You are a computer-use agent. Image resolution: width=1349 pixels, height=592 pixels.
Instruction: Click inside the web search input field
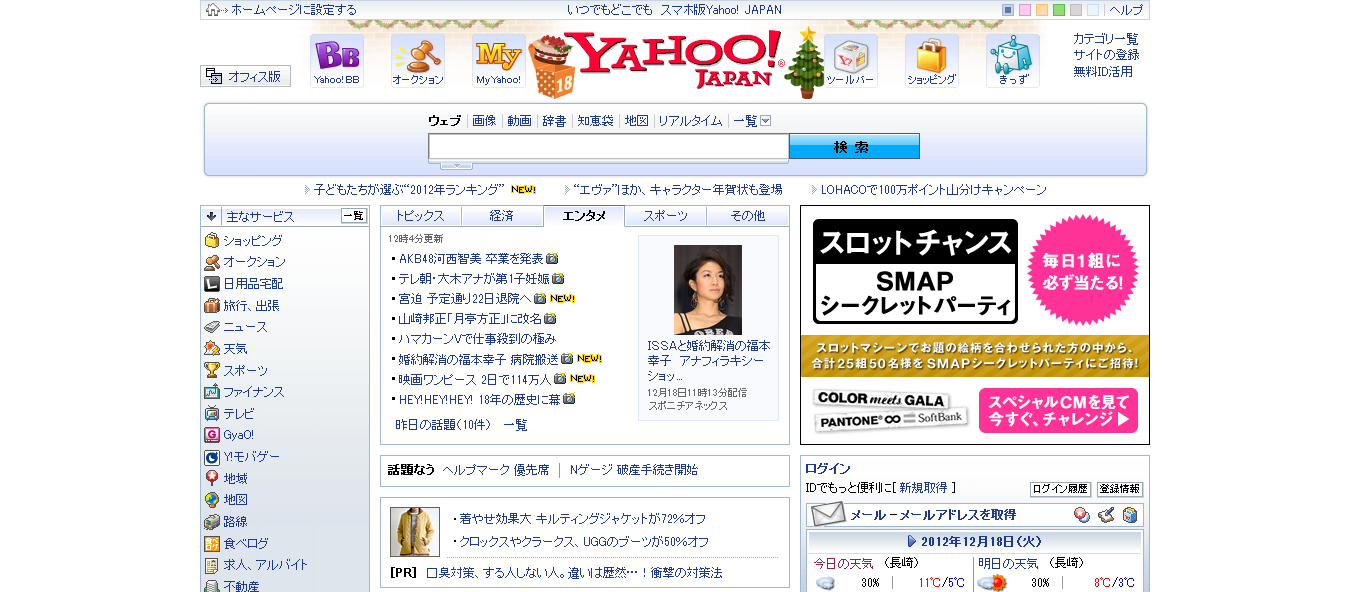coord(609,147)
